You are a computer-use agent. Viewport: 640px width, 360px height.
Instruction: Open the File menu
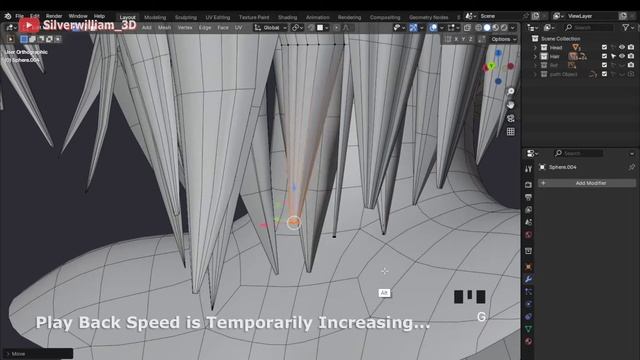pos(20,16)
